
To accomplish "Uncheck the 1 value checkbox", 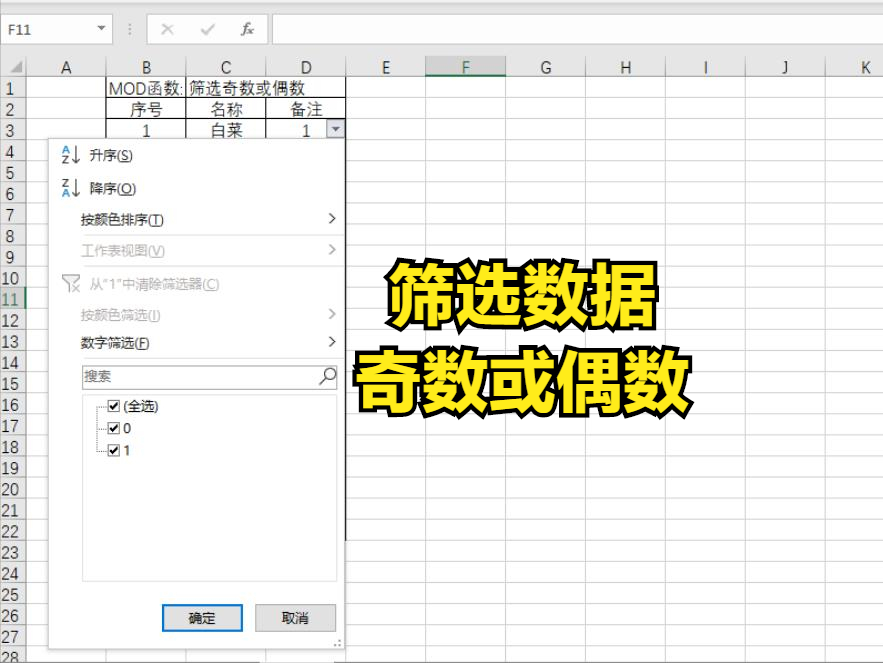I will pos(114,450).
